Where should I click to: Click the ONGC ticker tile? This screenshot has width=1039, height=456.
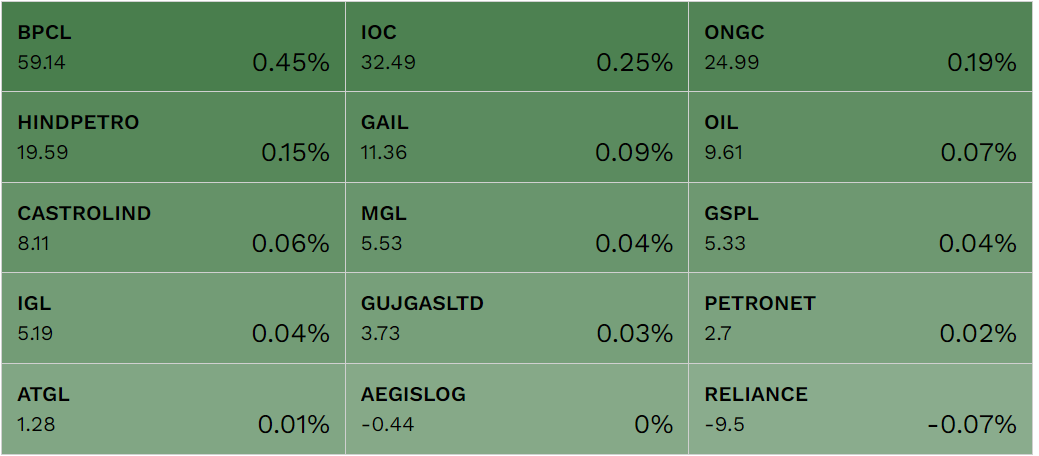860,47
